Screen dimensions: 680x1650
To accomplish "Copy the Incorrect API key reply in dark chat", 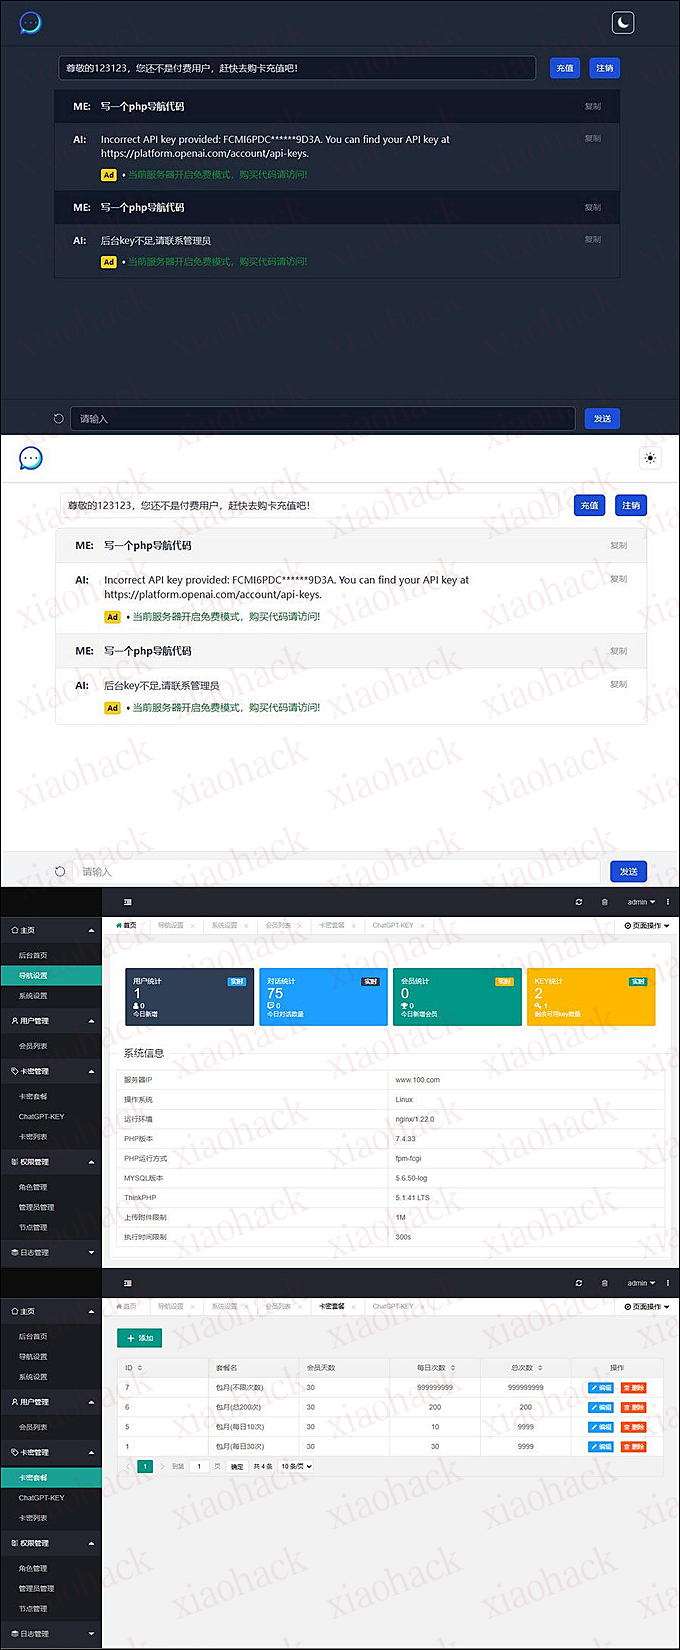I will (593, 139).
